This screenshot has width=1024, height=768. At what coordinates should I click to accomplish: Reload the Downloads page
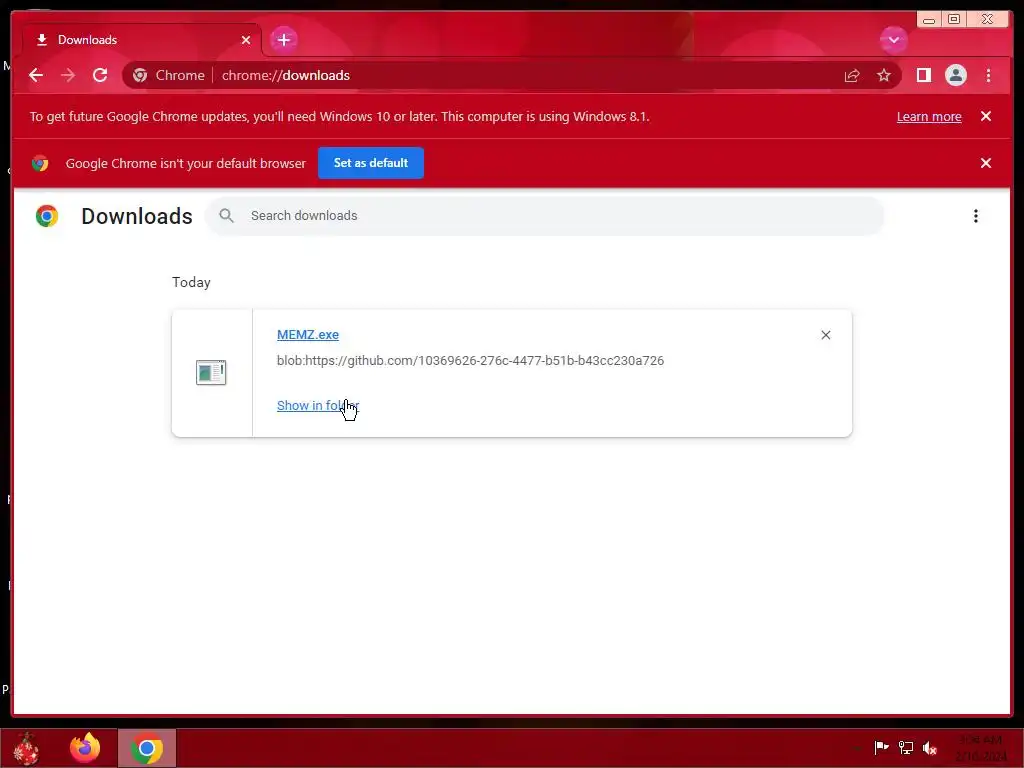pos(100,75)
